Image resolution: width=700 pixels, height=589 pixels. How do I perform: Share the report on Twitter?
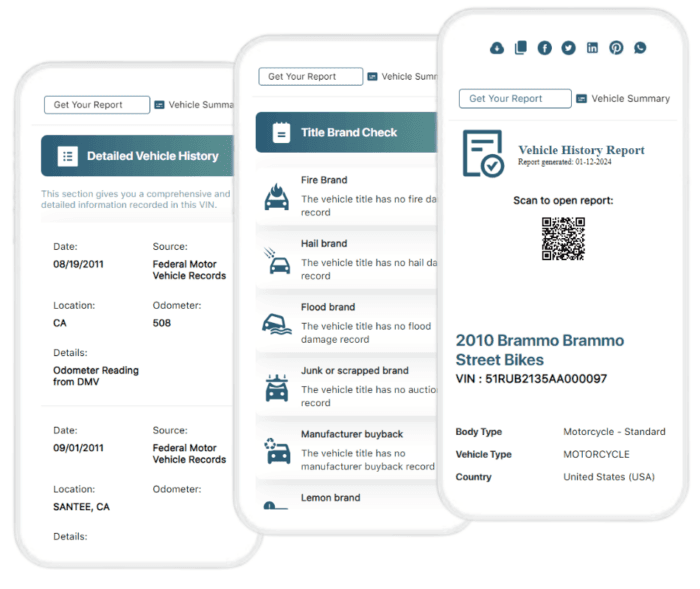(568, 48)
